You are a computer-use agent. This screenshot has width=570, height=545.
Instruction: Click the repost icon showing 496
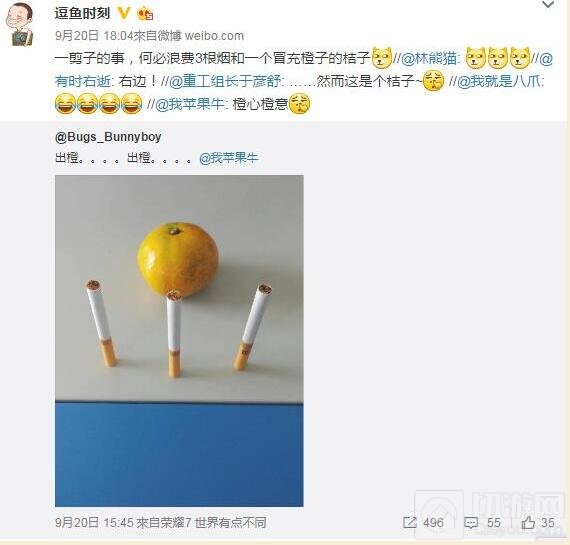coord(409,523)
